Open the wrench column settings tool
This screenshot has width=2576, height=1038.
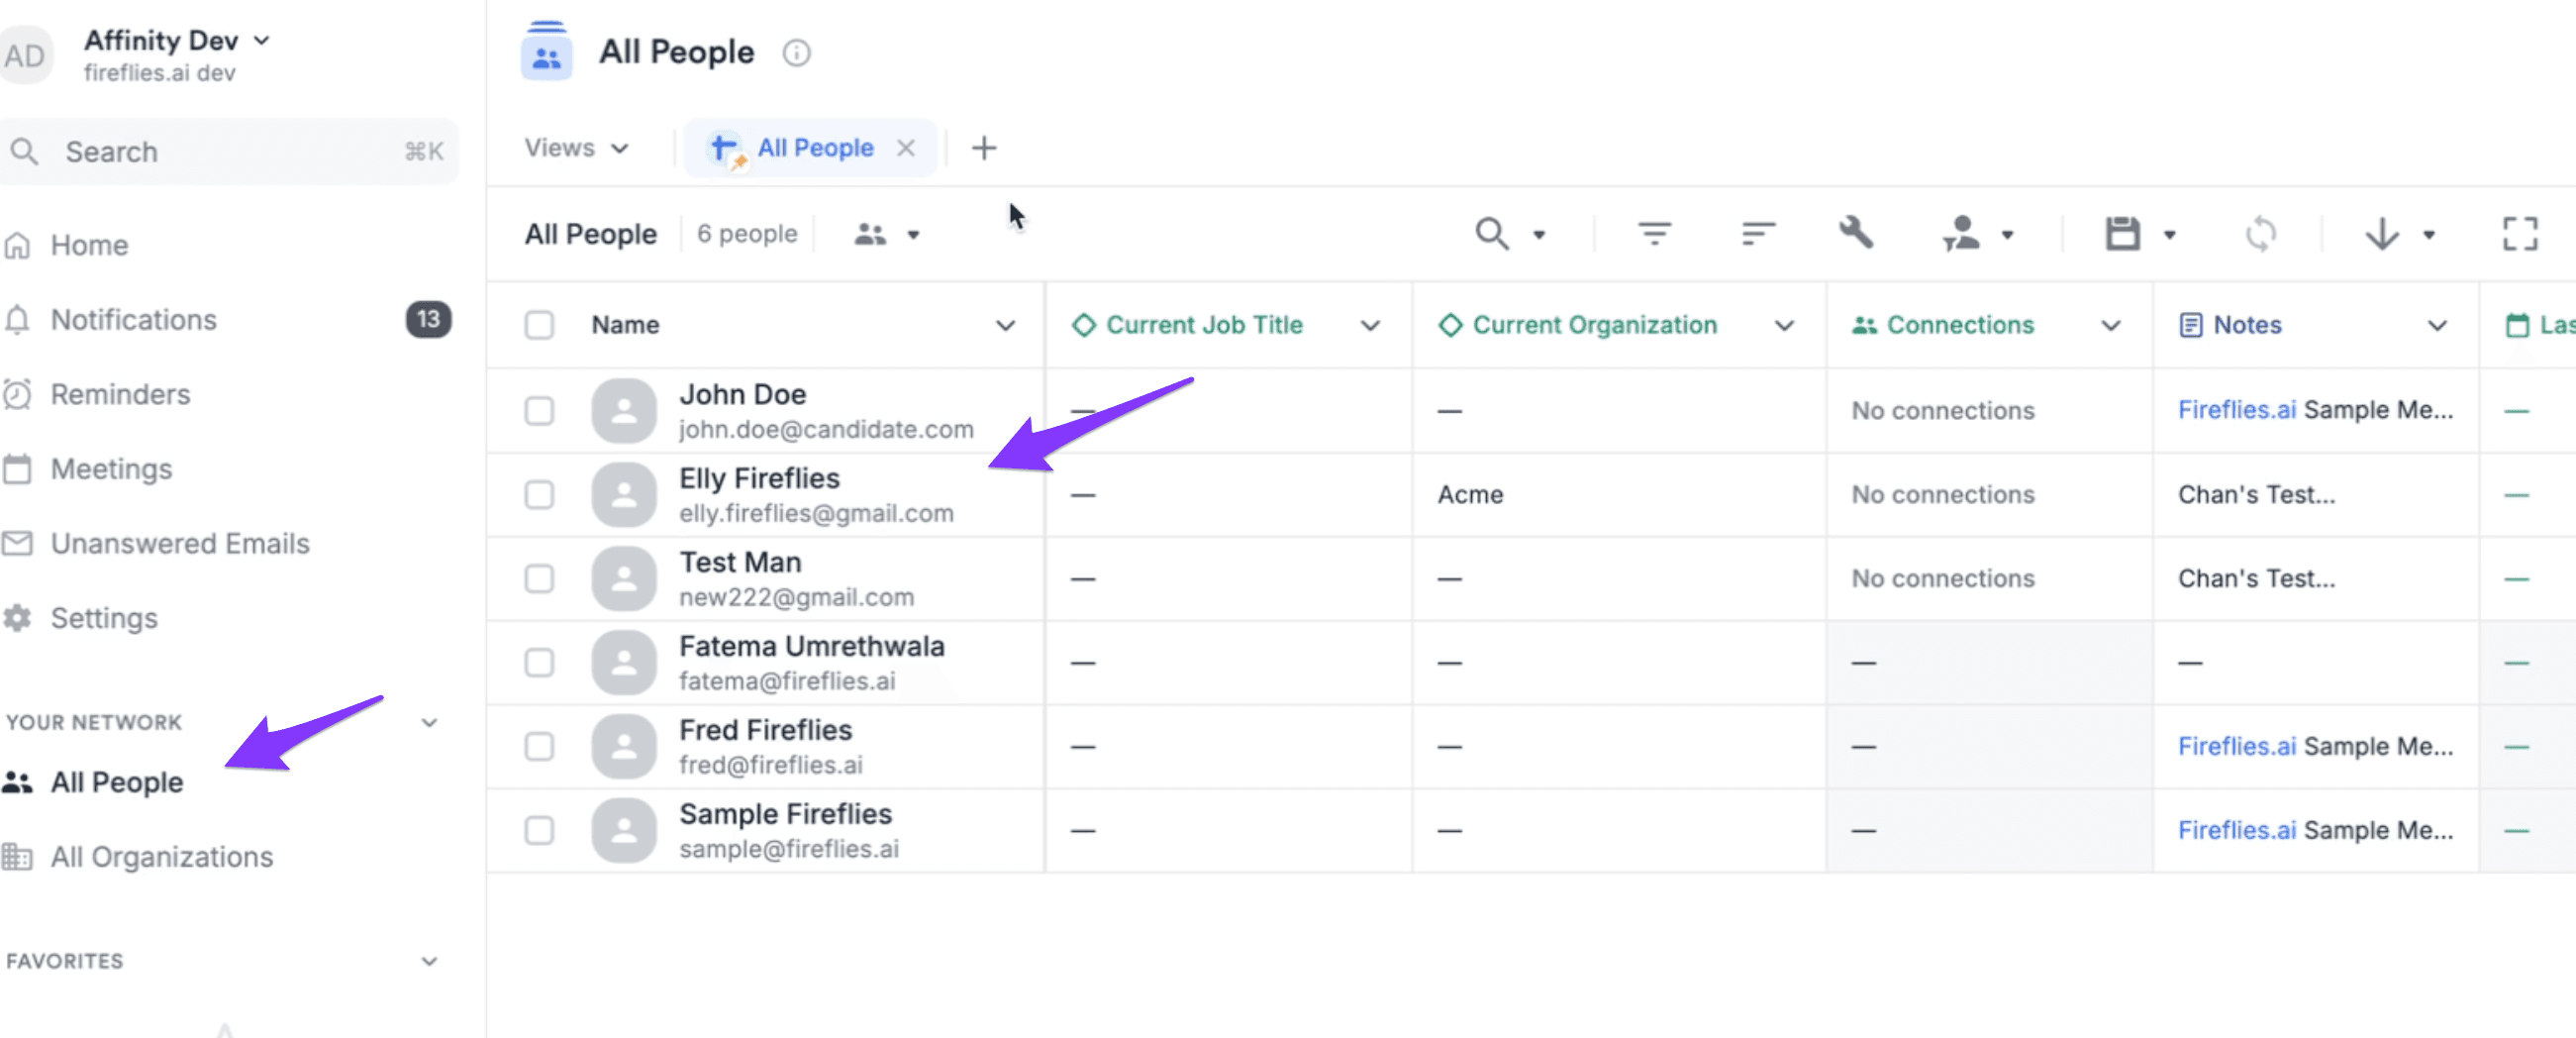[x=1856, y=233]
